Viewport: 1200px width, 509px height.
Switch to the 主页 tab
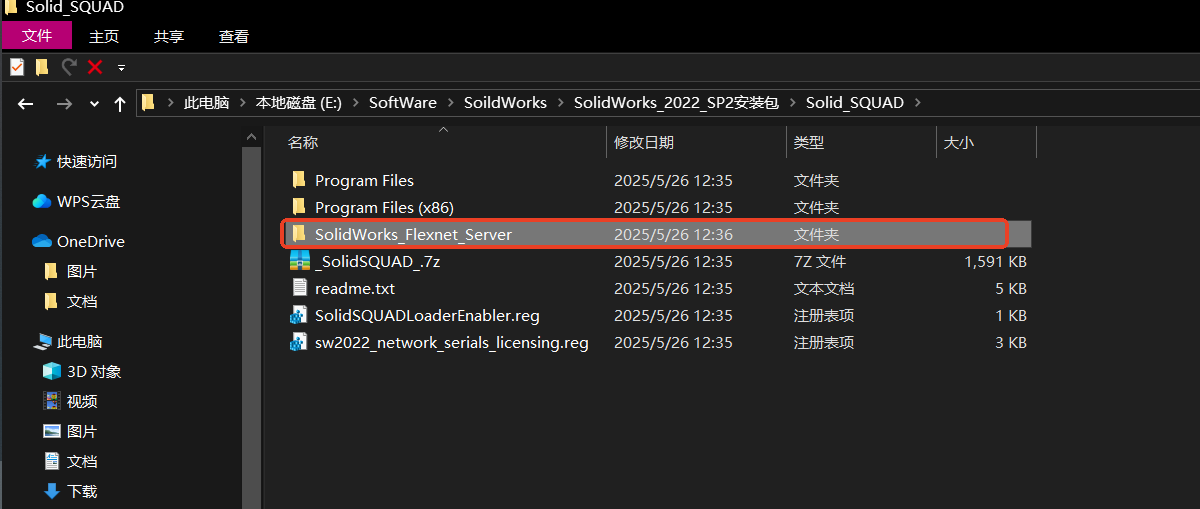click(104, 36)
